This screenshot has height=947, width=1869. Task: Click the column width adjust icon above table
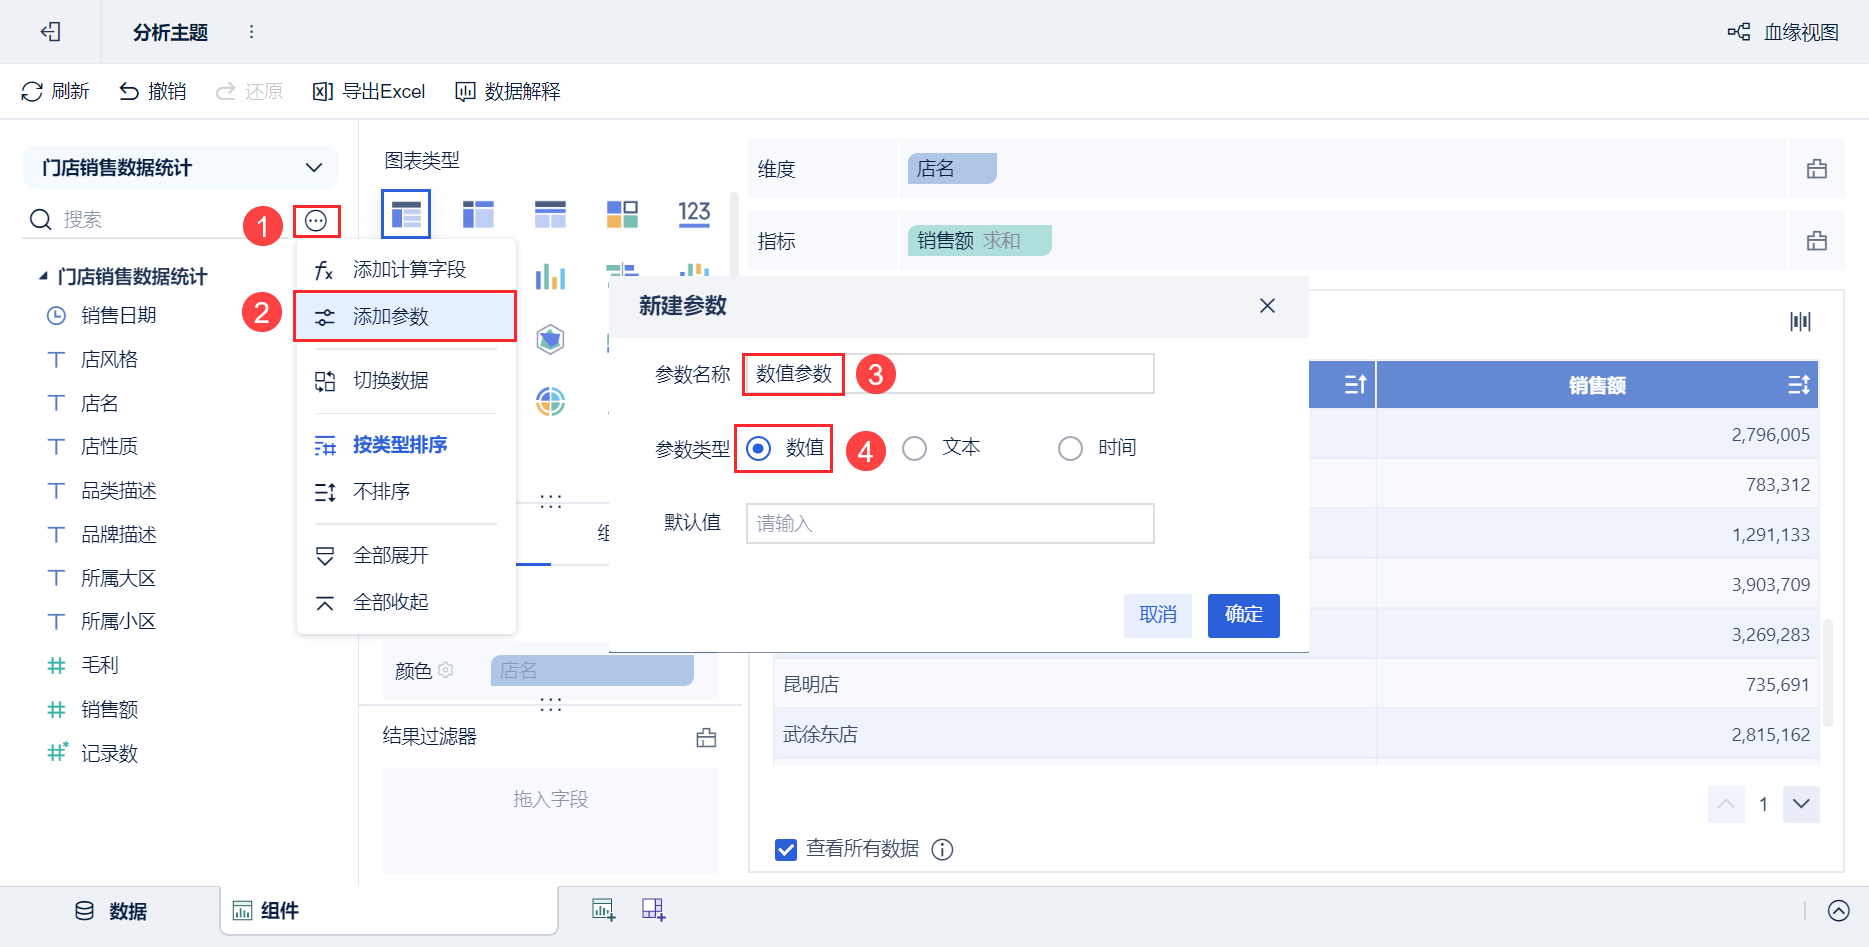click(1800, 321)
